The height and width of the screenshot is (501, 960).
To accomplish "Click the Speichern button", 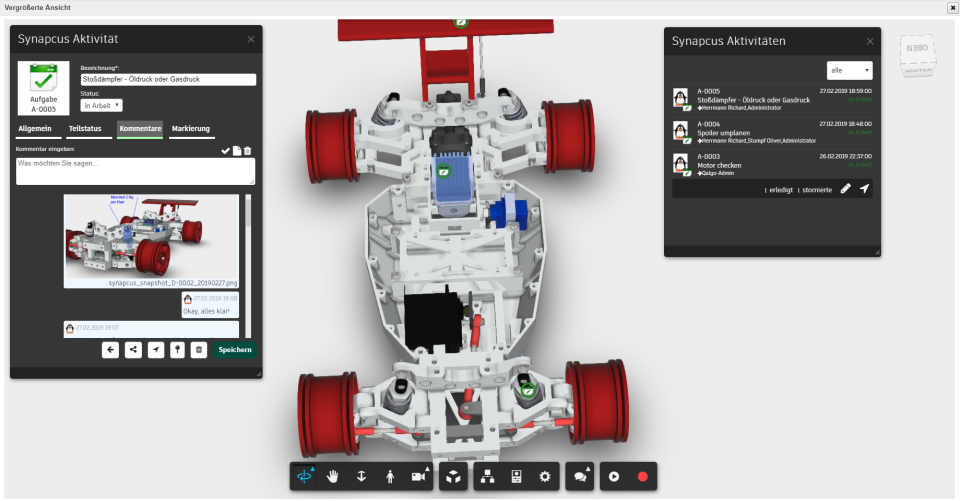I will [235, 350].
